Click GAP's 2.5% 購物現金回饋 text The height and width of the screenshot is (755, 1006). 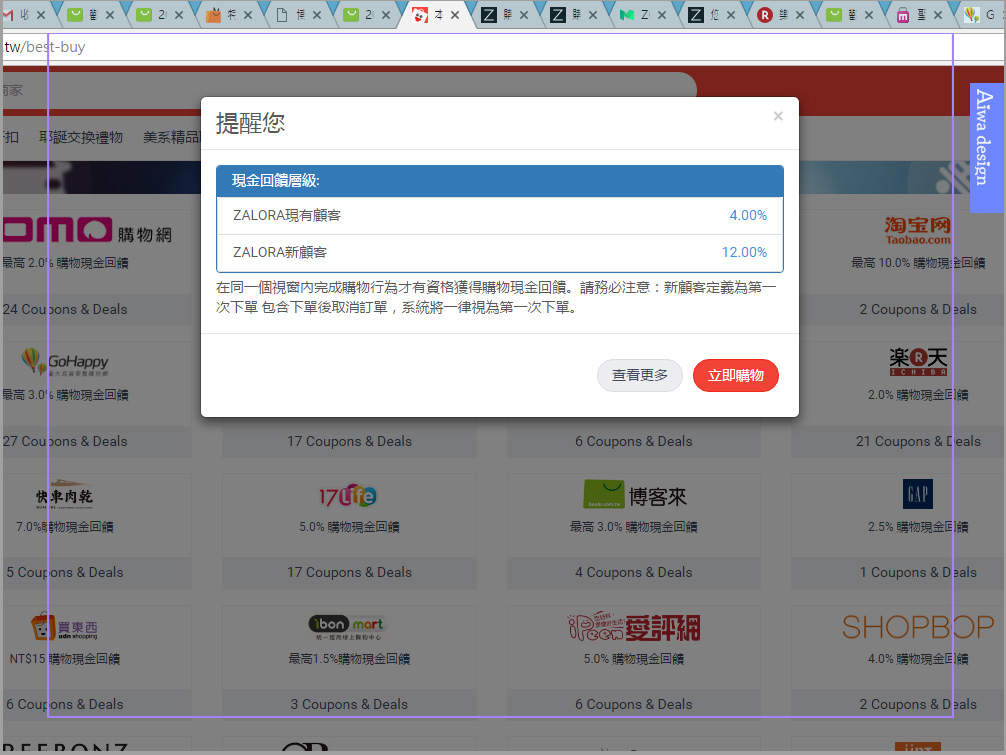[917, 527]
